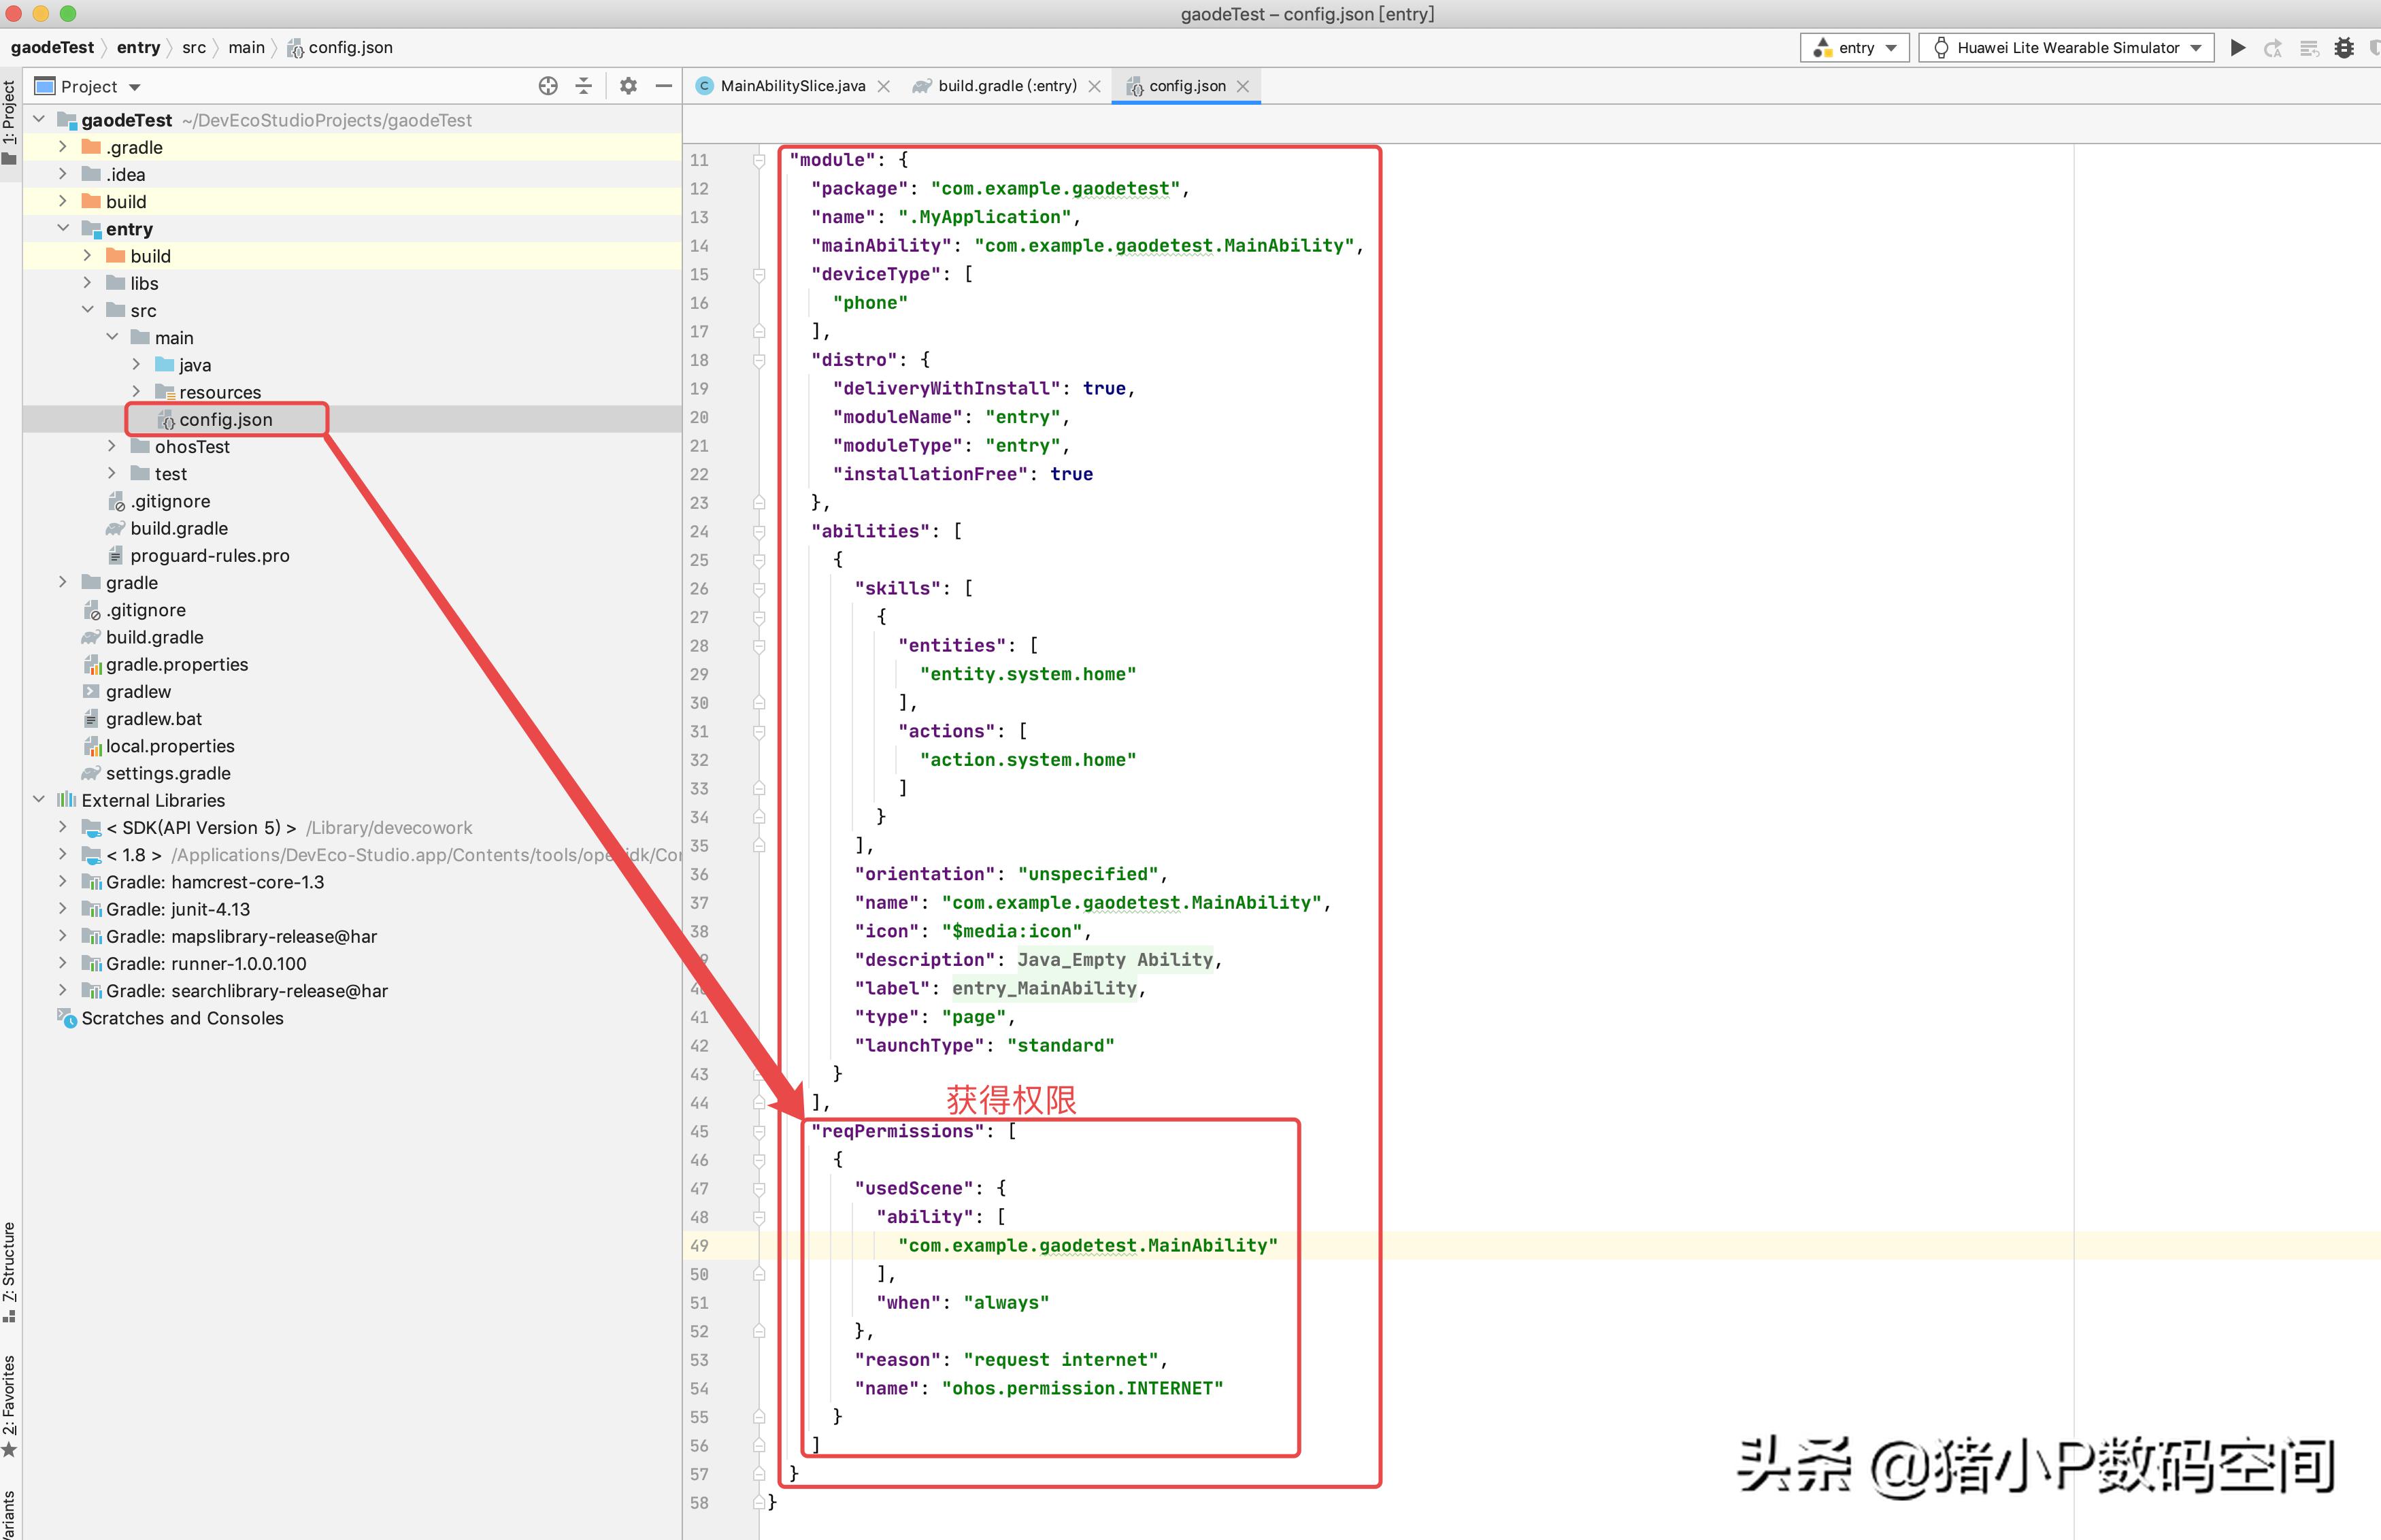2381x1540 pixels.
Task: Click the Select Opened File target icon
Action: coord(548,86)
